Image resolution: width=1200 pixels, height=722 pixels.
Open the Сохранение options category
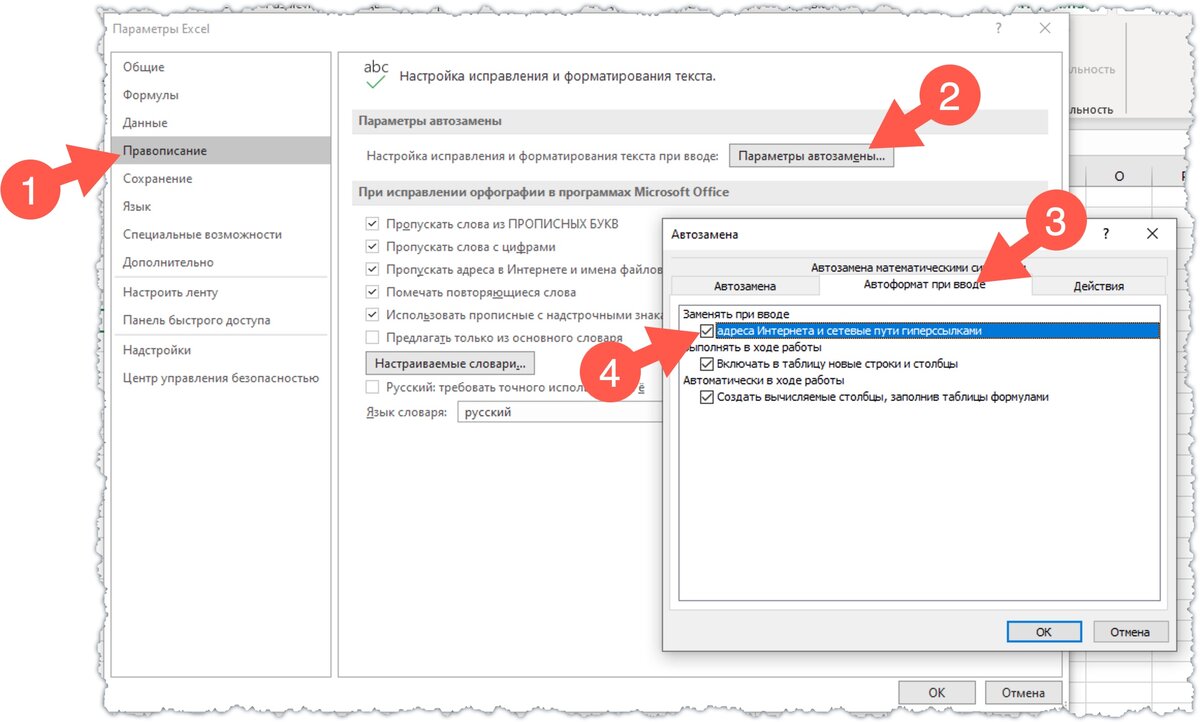pos(158,179)
